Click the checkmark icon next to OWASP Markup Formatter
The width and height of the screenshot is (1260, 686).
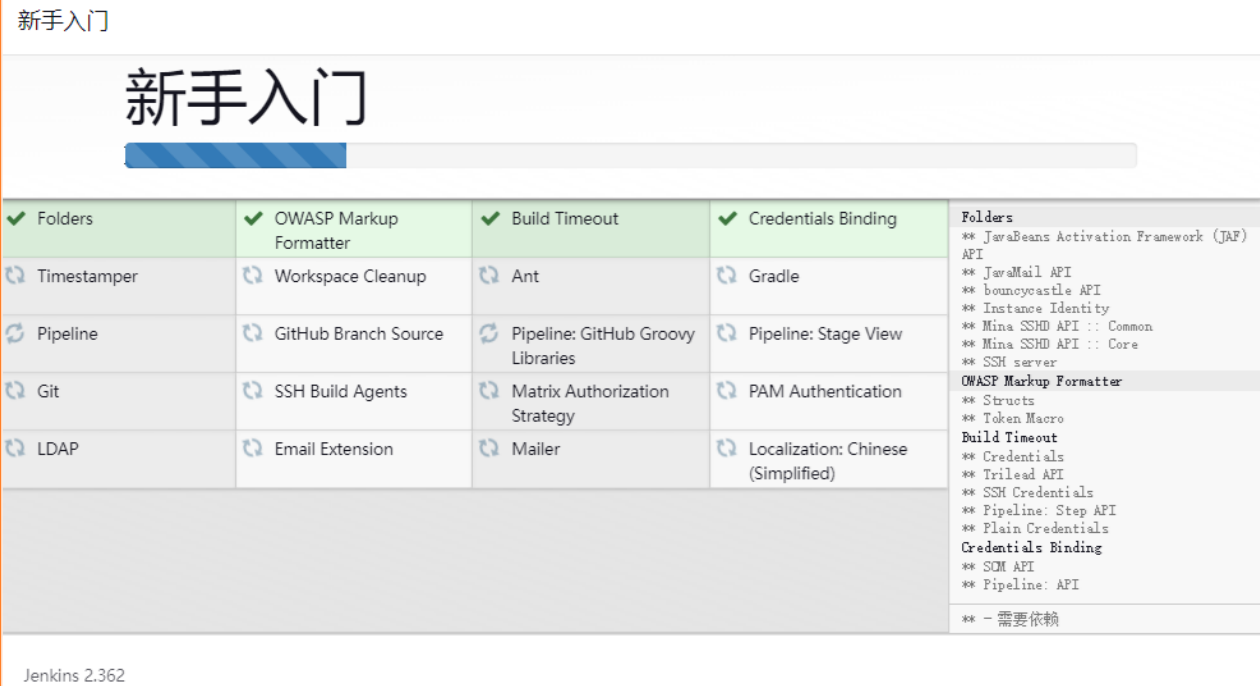[253, 218]
